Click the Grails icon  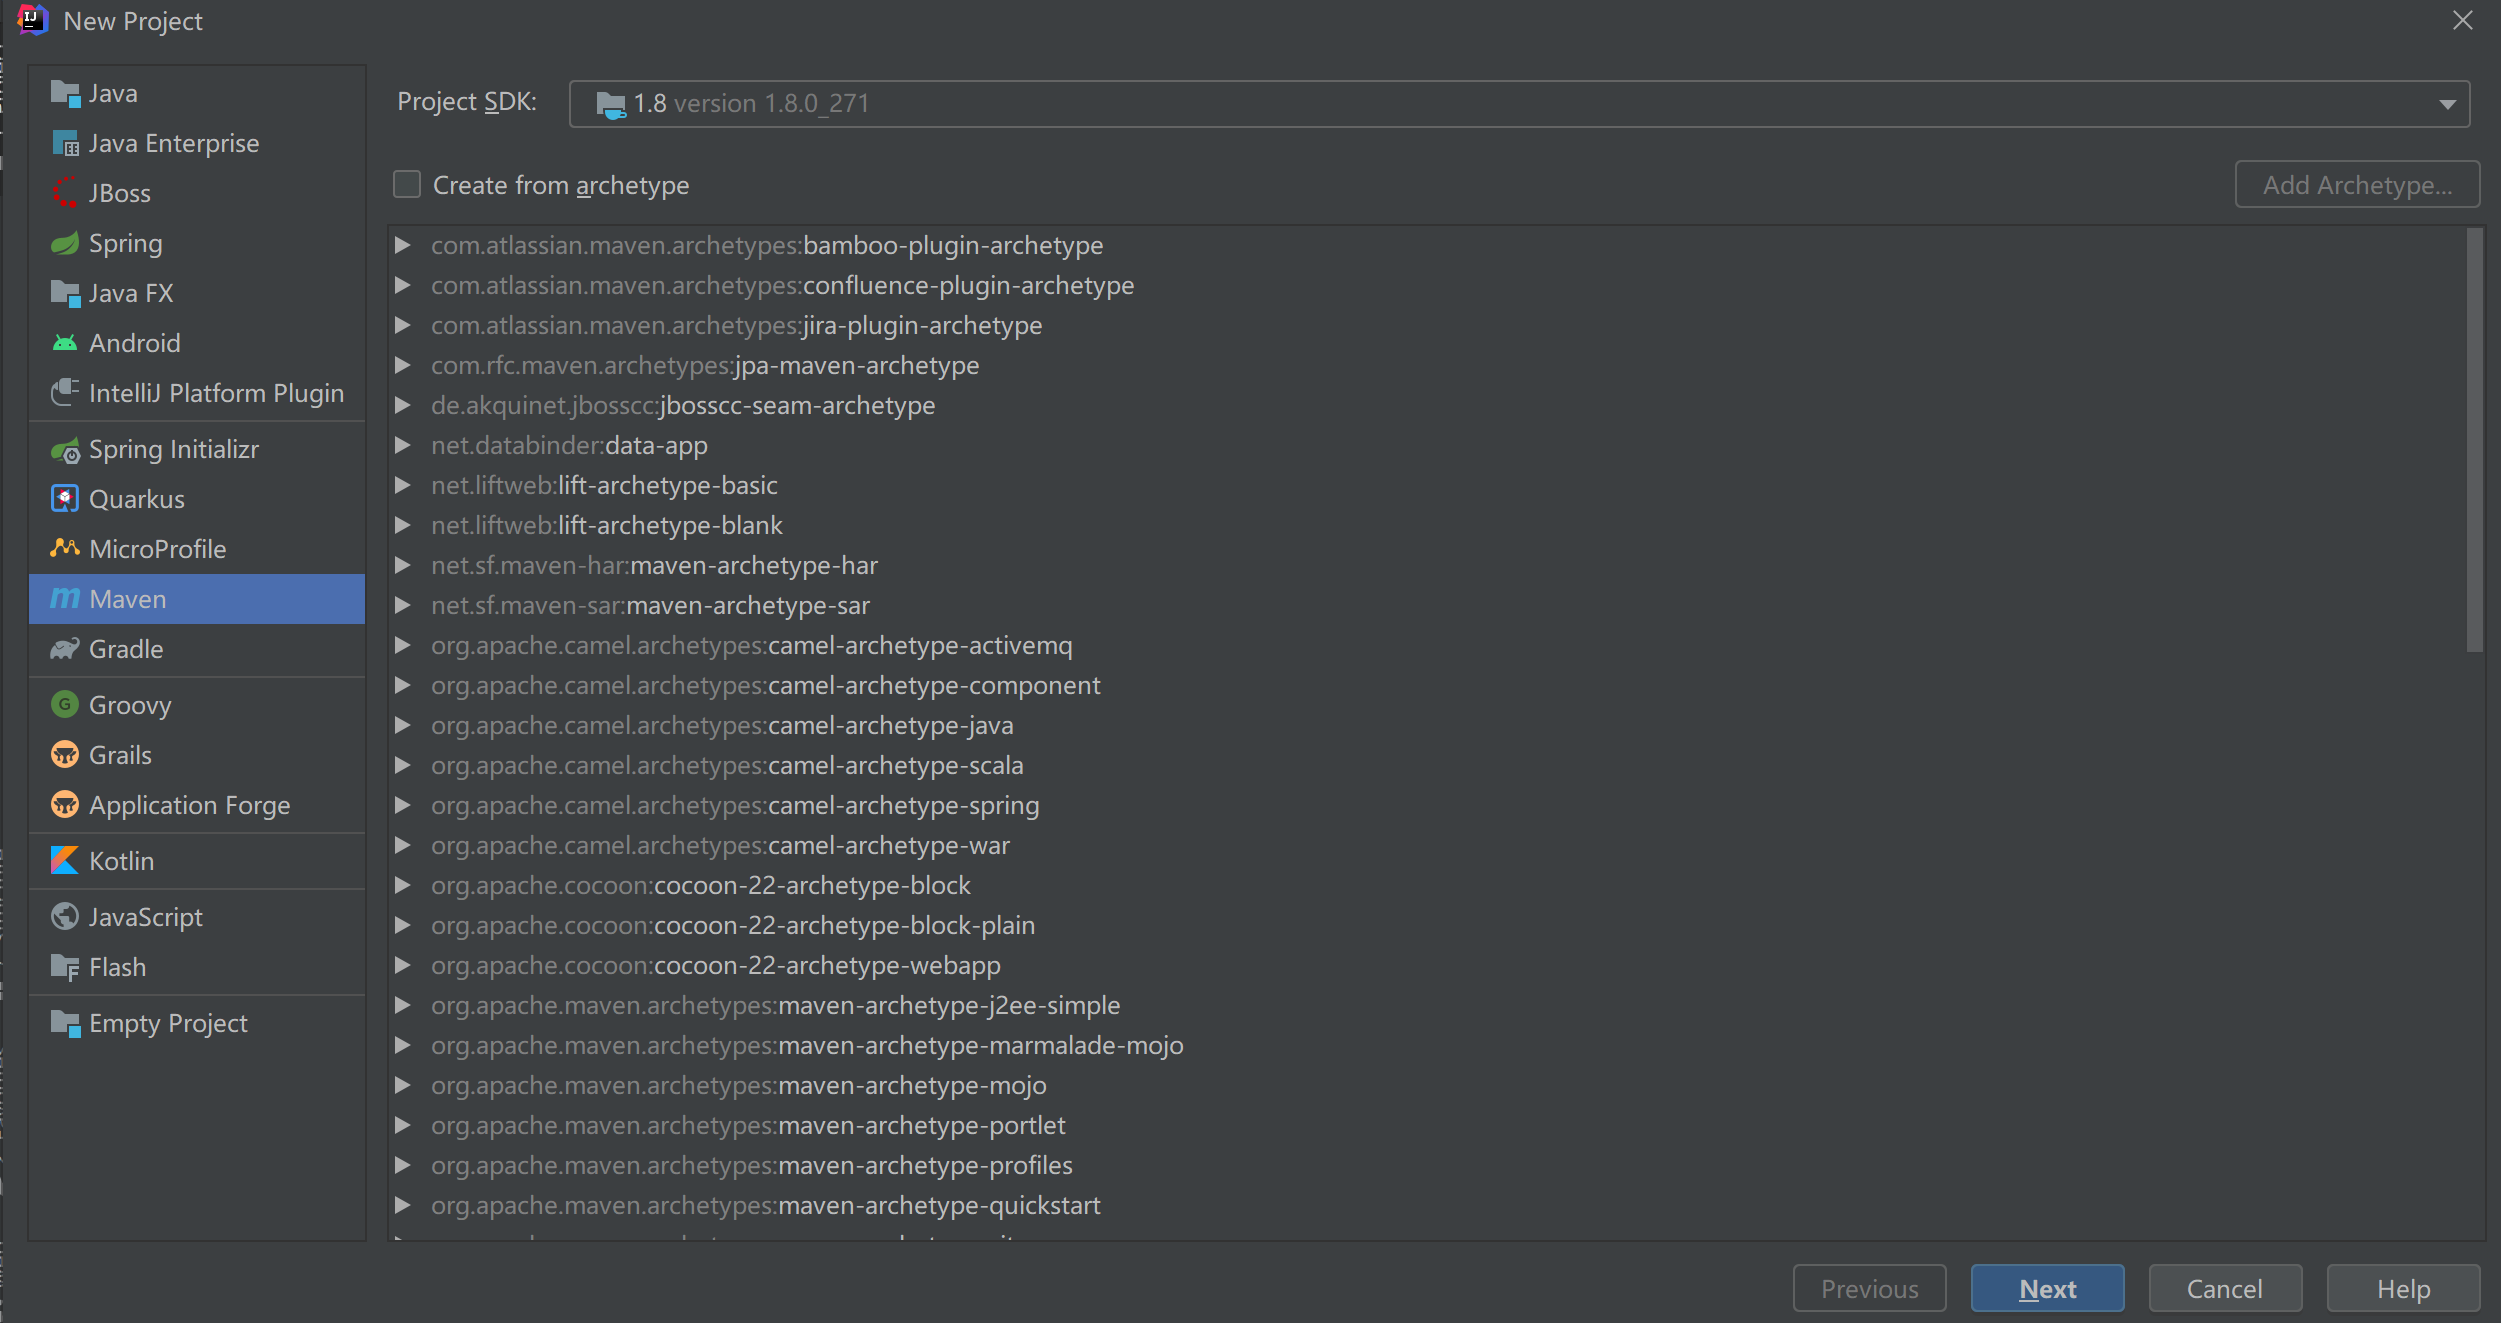[x=65, y=755]
